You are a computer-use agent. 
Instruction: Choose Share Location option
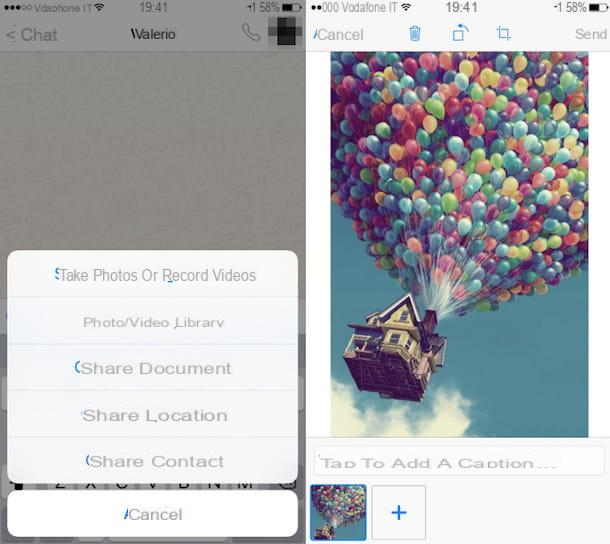point(152,415)
